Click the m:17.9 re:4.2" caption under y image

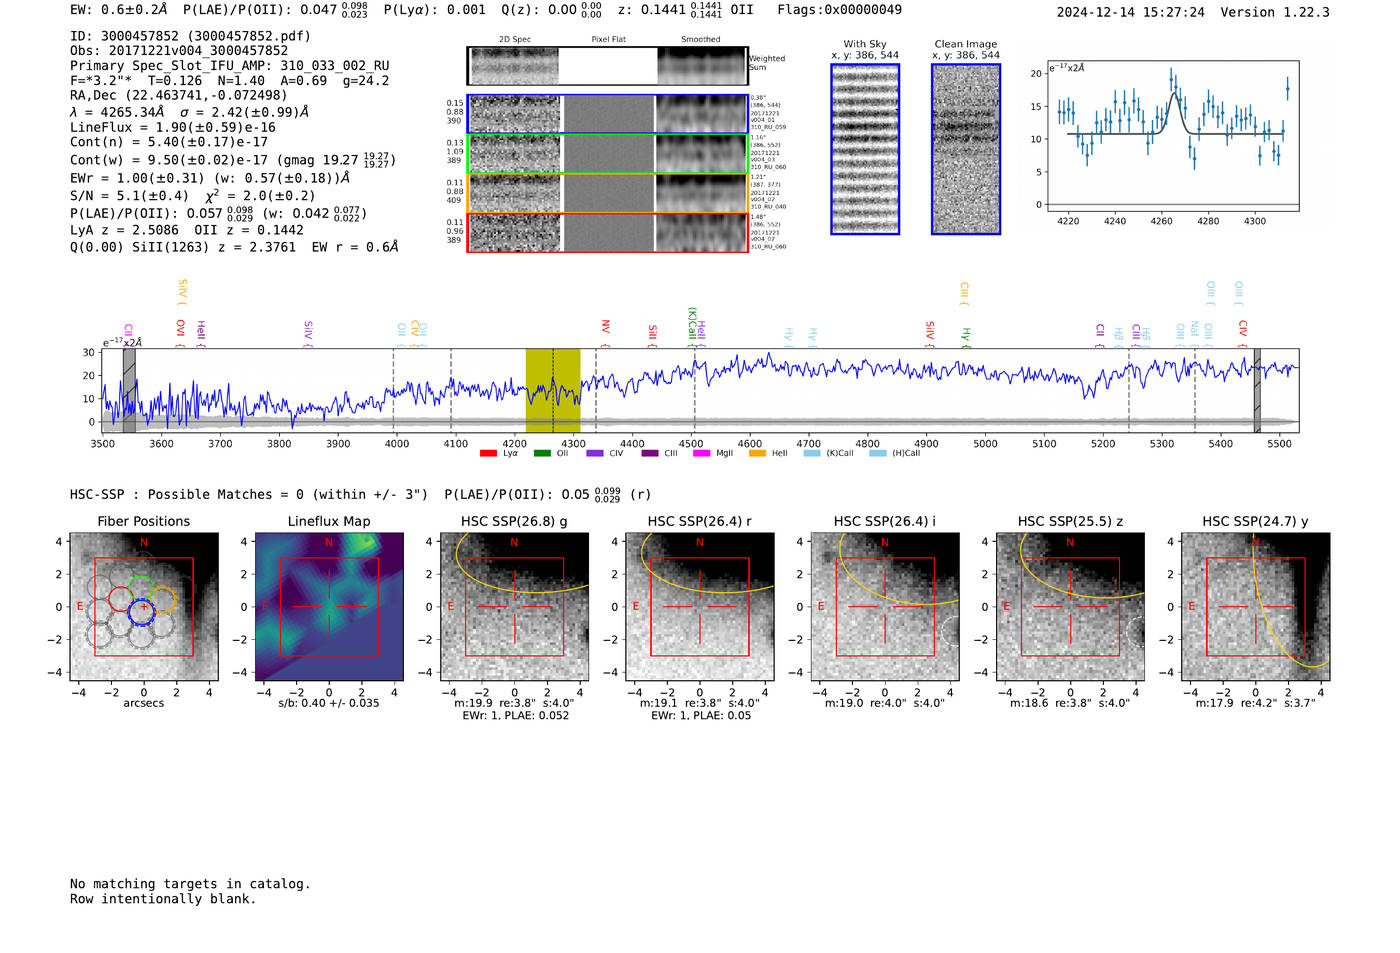1256,703
